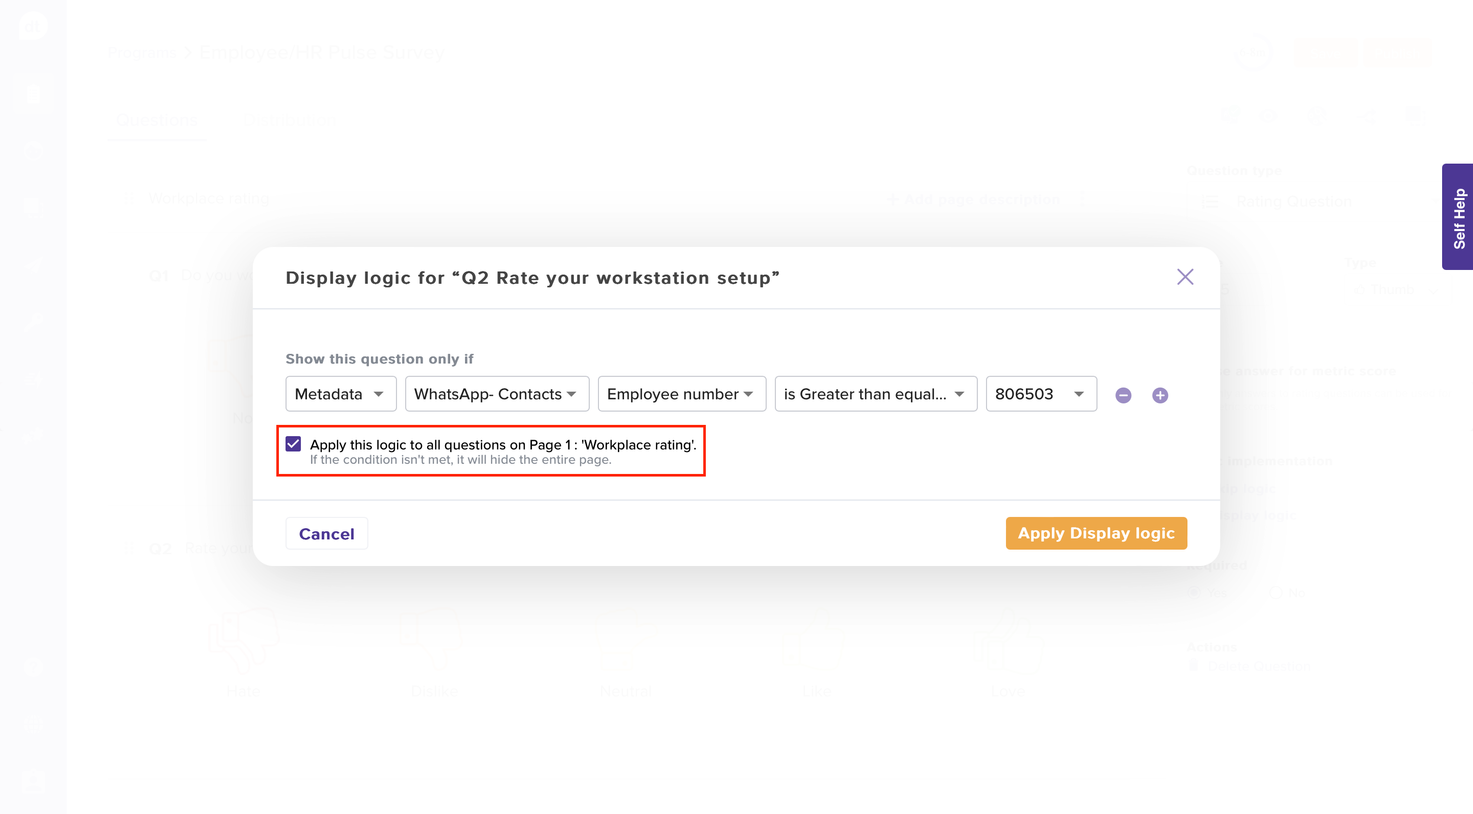1473x814 pixels.
Task: Select the Required 'No' radio option
Action: 1275,593
